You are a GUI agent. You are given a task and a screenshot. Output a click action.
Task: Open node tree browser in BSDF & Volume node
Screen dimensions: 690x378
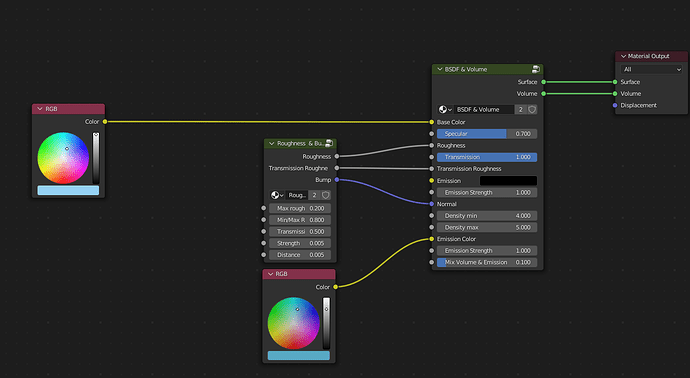[445, 110]
